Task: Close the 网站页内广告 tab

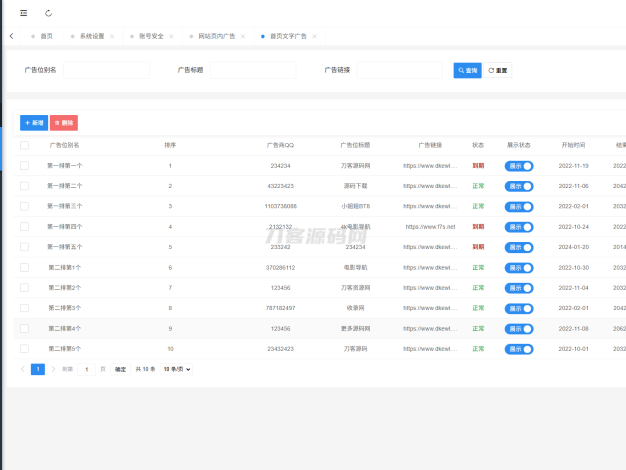Action: tap(244, 36)
